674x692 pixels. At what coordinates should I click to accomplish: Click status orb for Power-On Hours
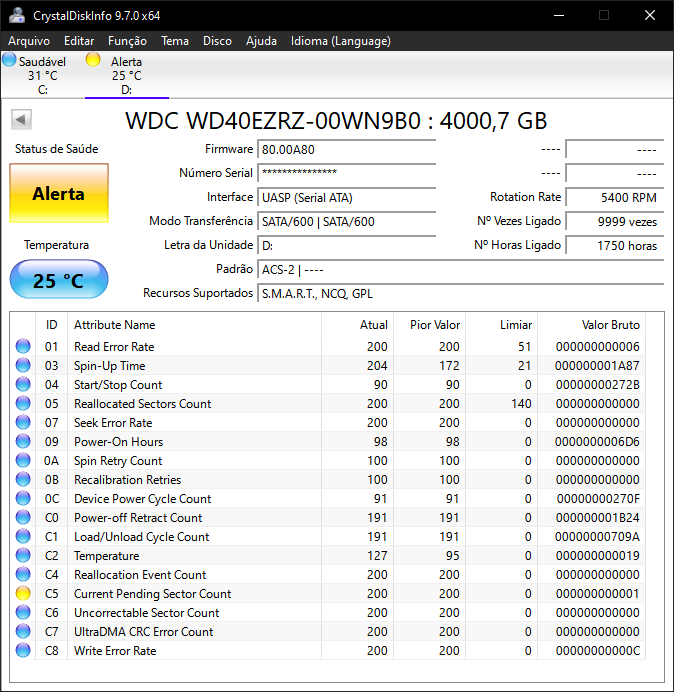(x=23, y=441)
